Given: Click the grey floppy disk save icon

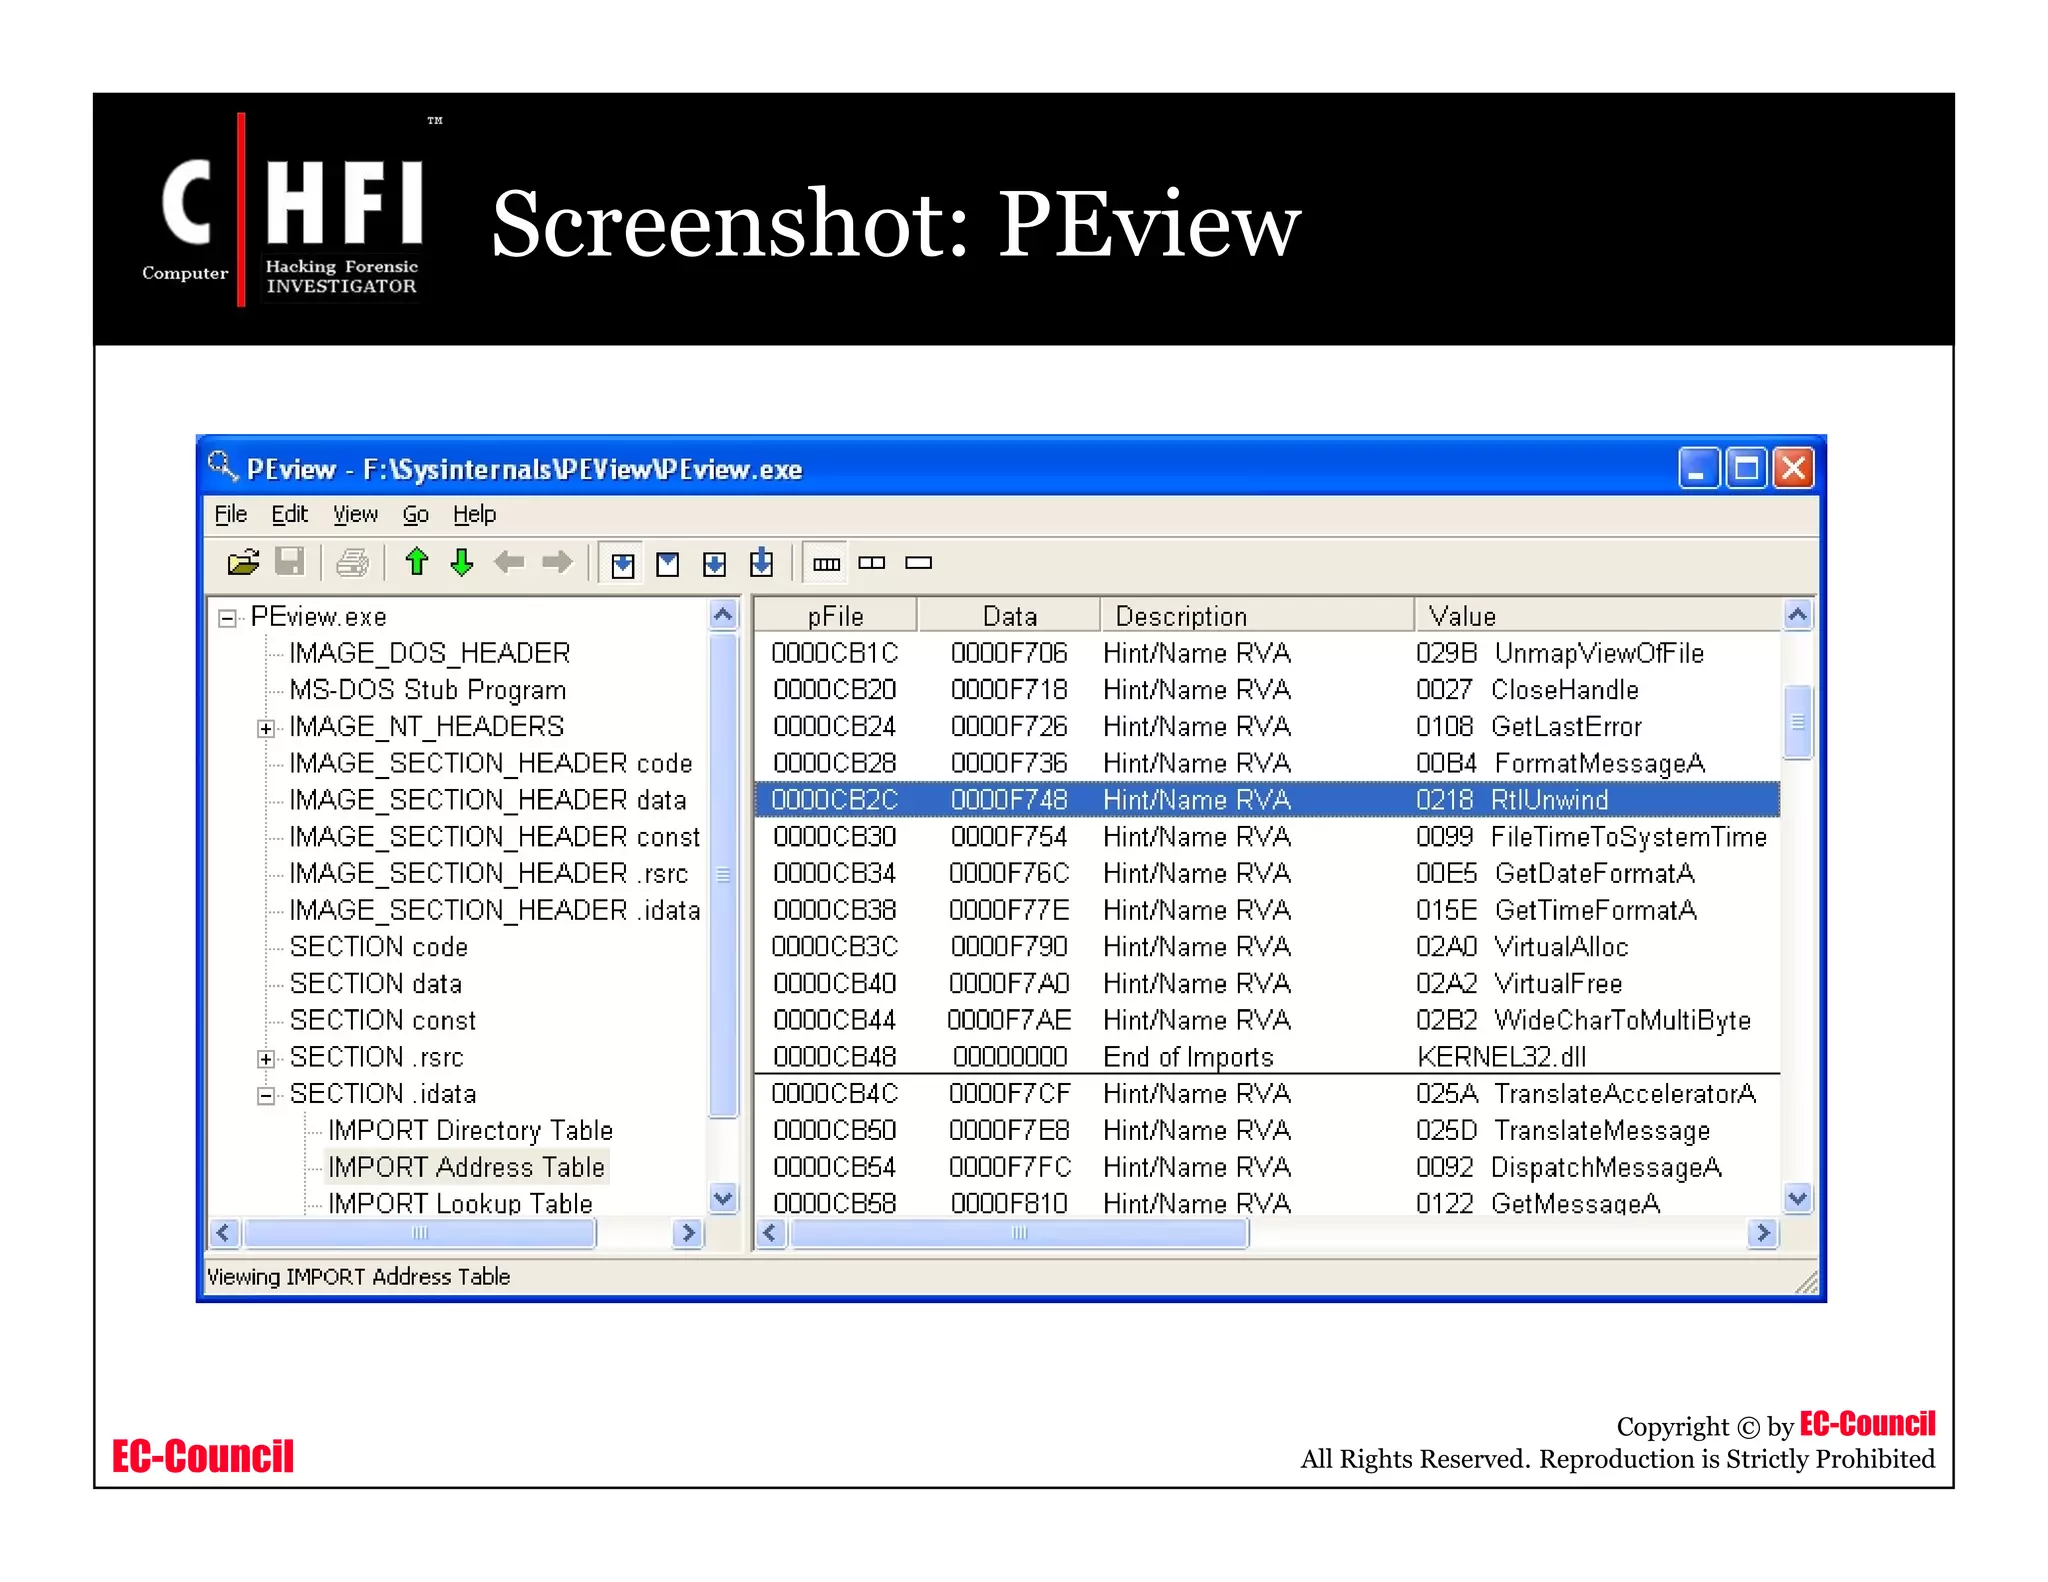Looking at the screenshot, I should click(290, 563).
